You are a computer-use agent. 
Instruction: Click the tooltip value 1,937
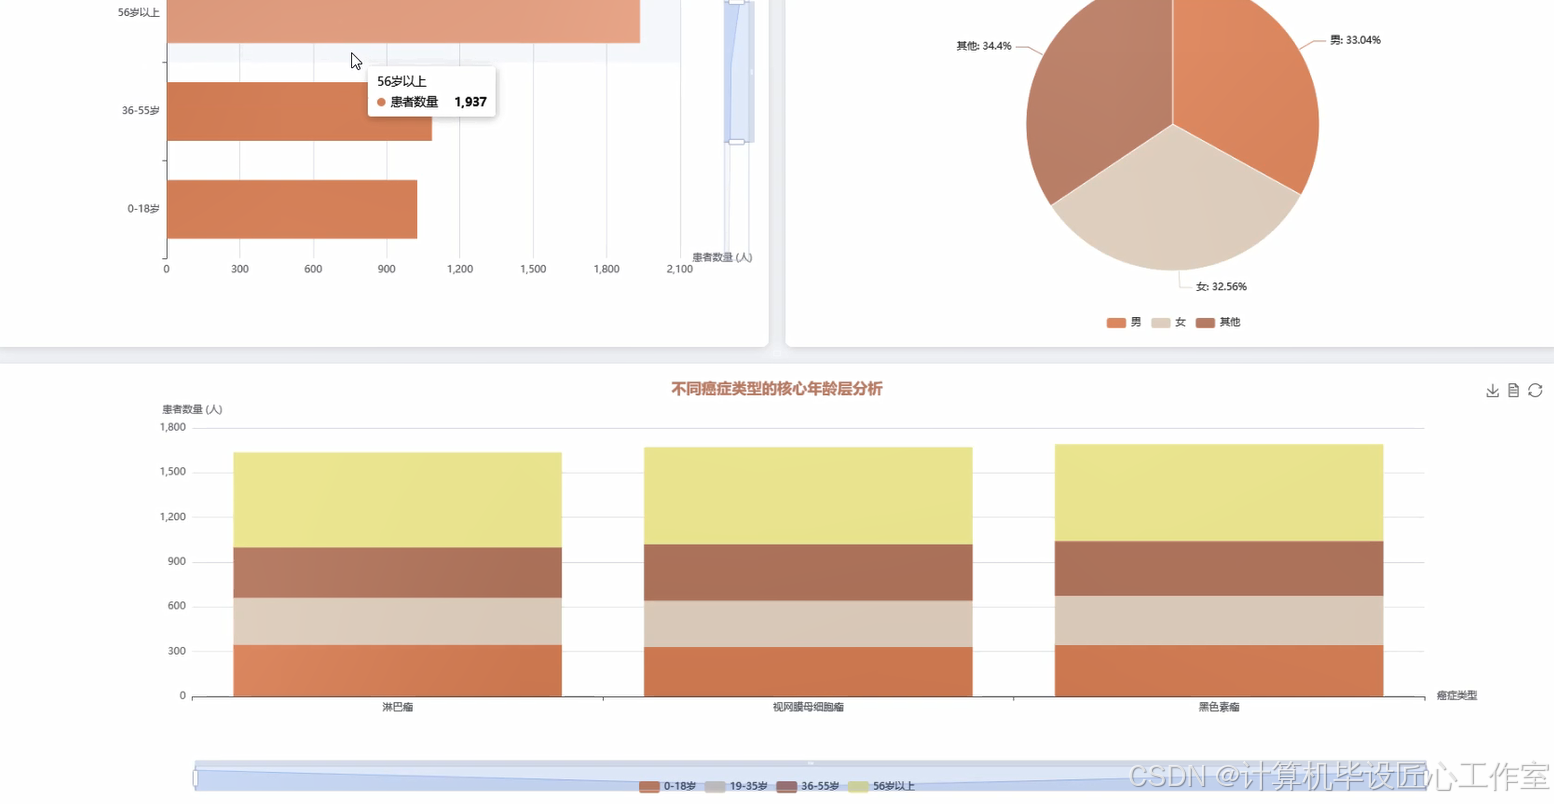(470, 102)
